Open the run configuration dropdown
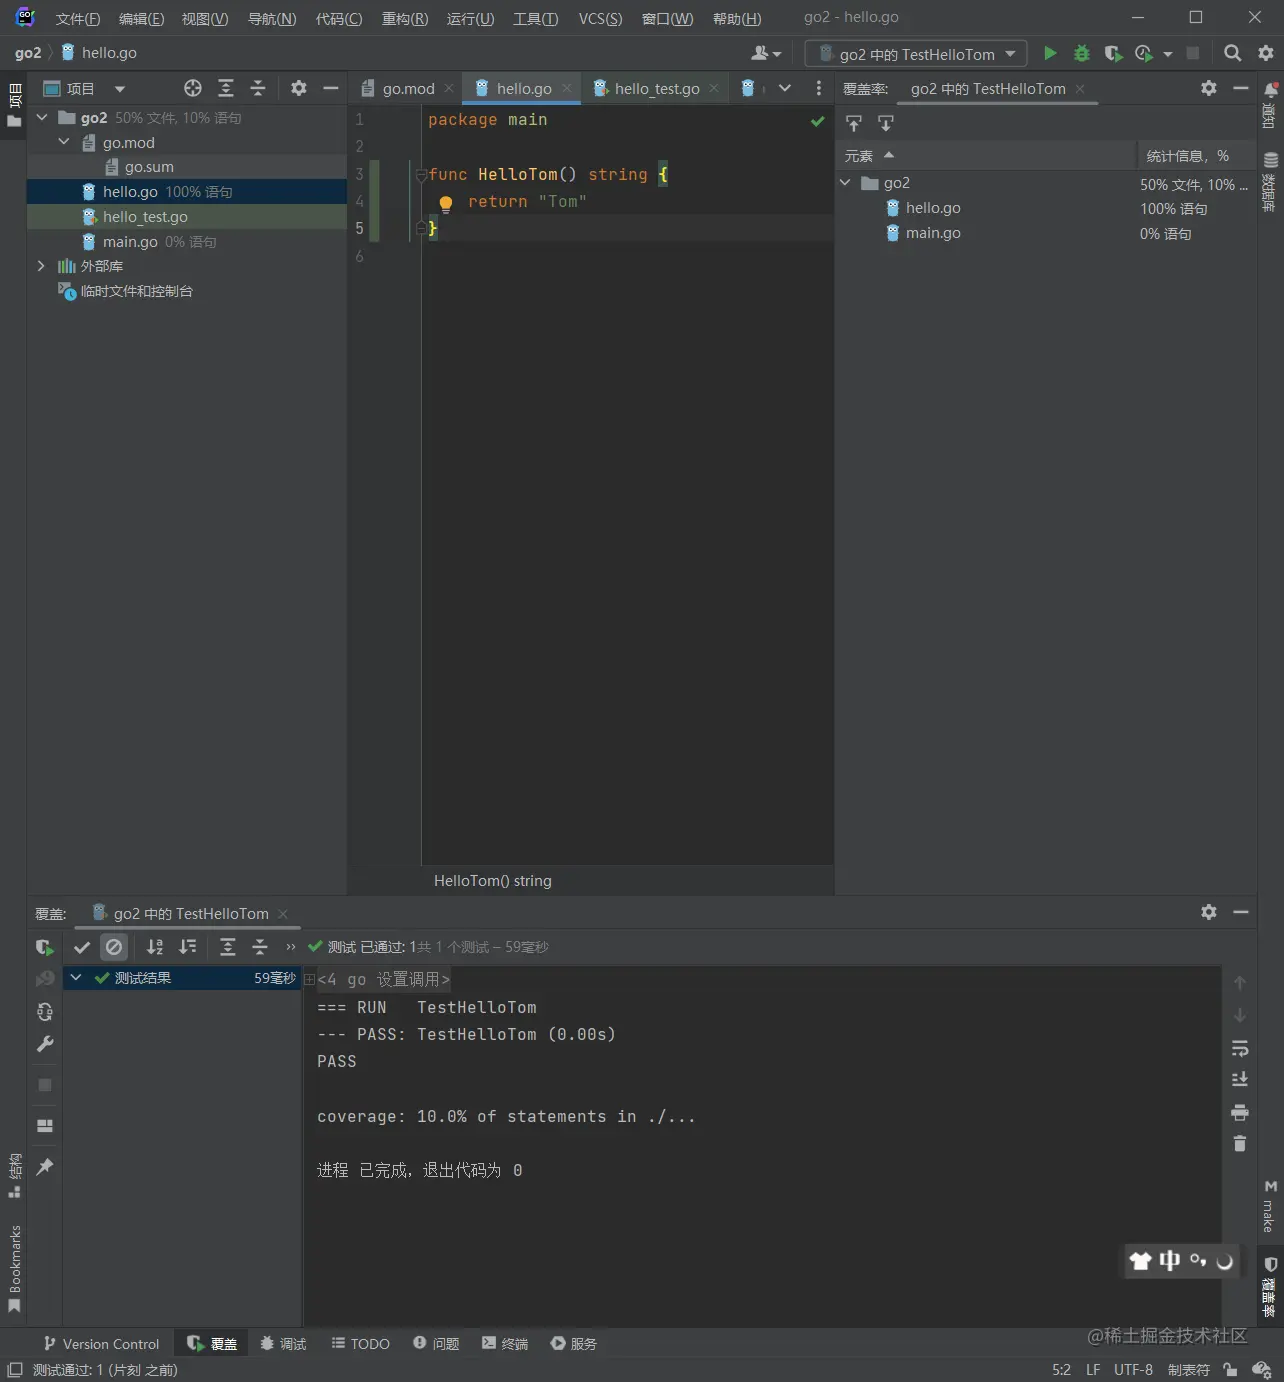Image resolution: width=1284 pixels, height=1382 pixels. [916, 54]
